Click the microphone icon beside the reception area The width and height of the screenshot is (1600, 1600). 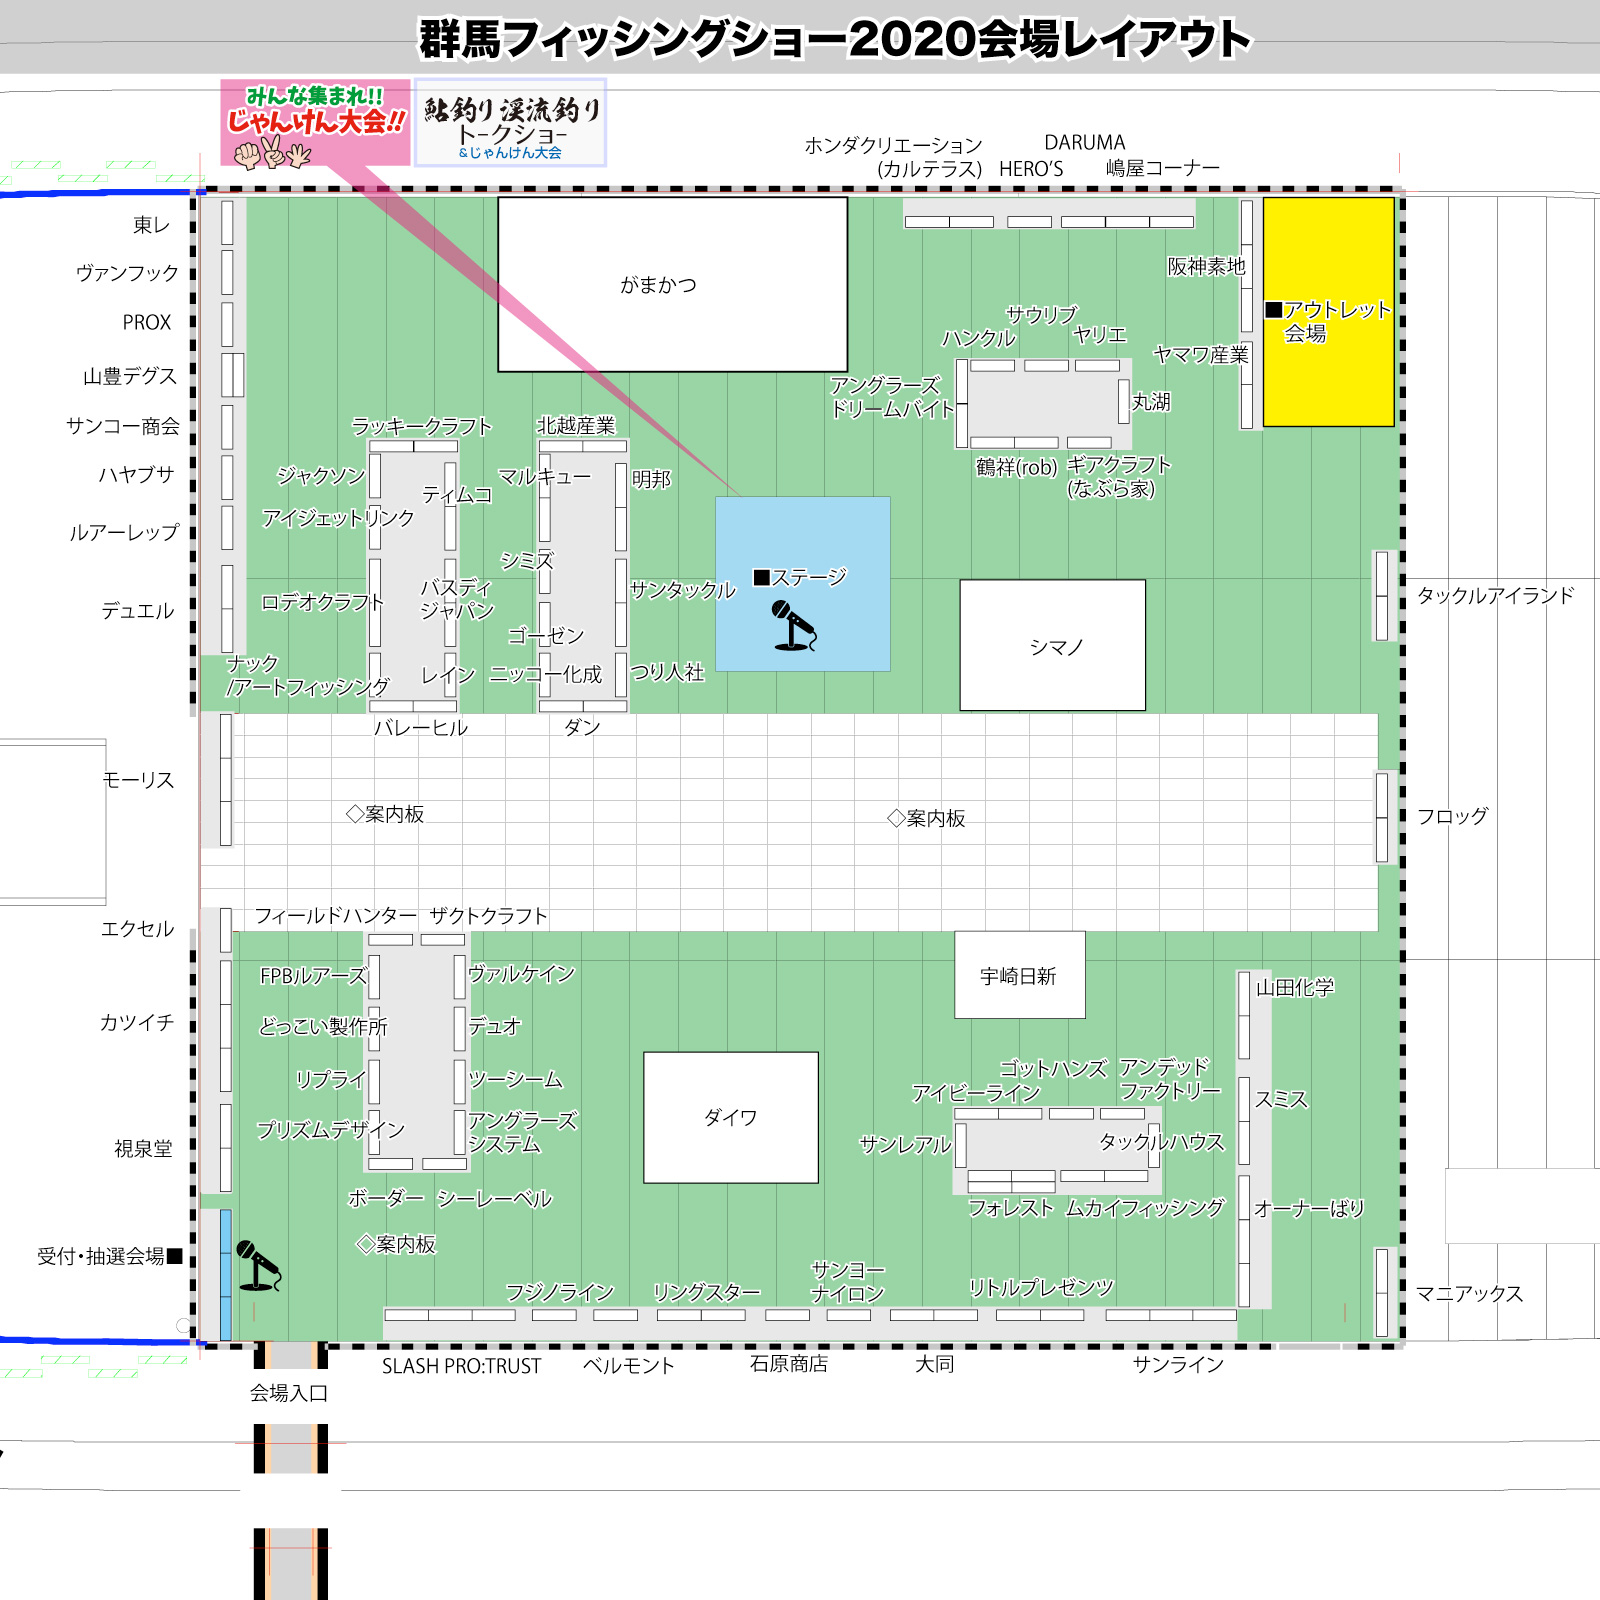258,1266
